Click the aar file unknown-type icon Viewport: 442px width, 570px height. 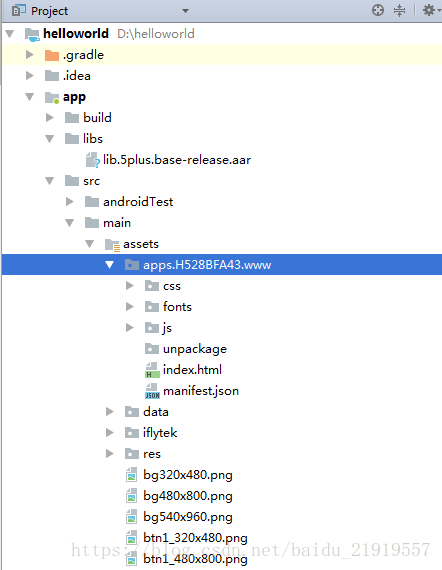[92, 160]
